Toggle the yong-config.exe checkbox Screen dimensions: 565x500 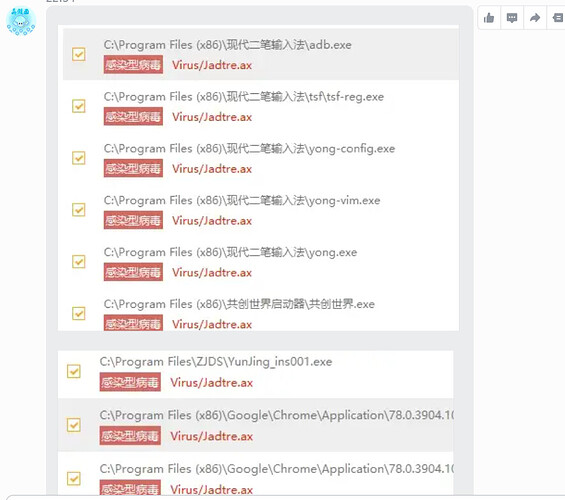point(79,158)
